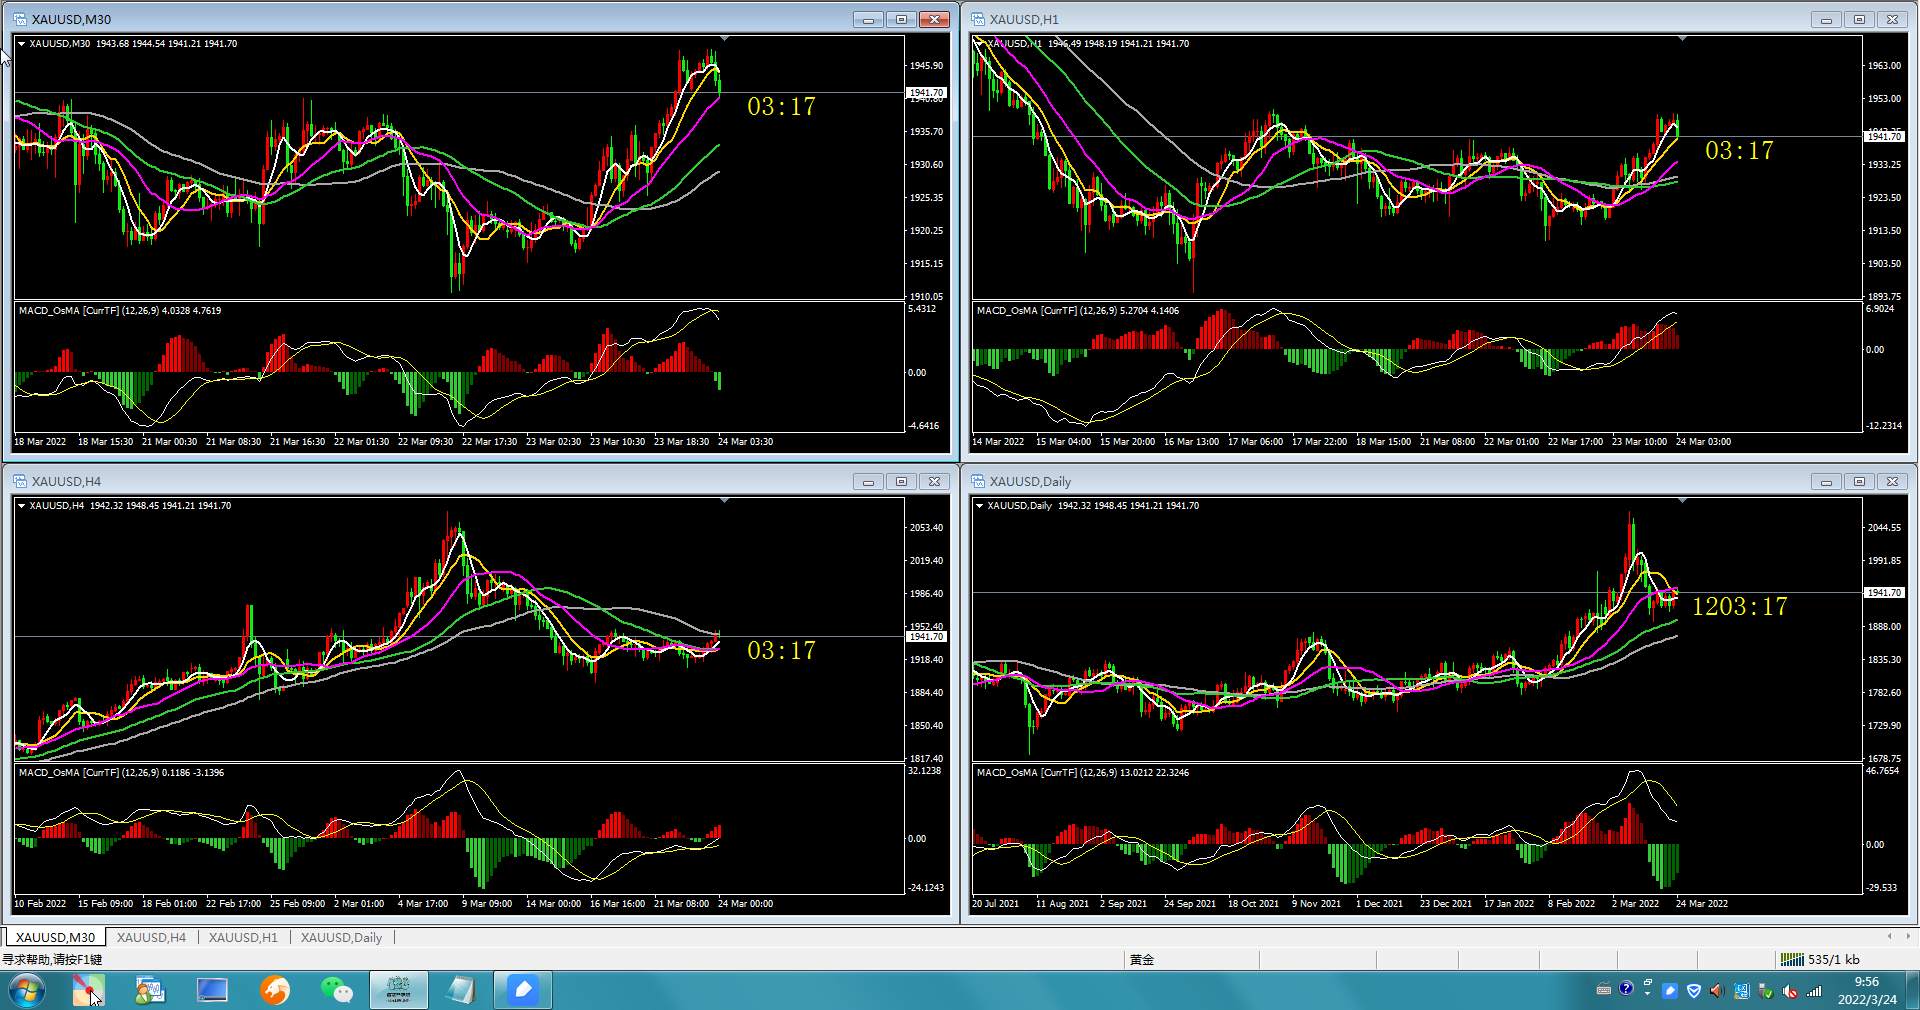The width and height of the screenshot is (1920, 1010).
Task: Click the 24 Mar 03:30 date label in M30
Action: (x=745, y=442)
